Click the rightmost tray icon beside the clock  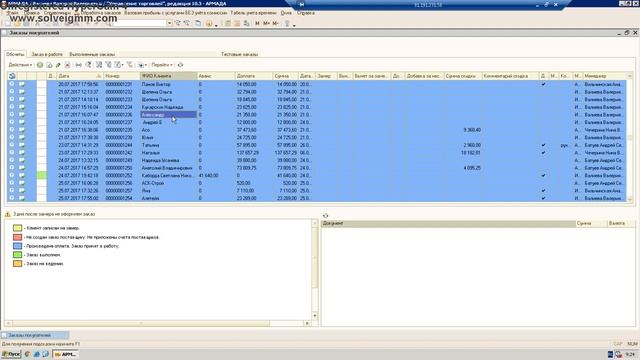[x=619, y=354]
